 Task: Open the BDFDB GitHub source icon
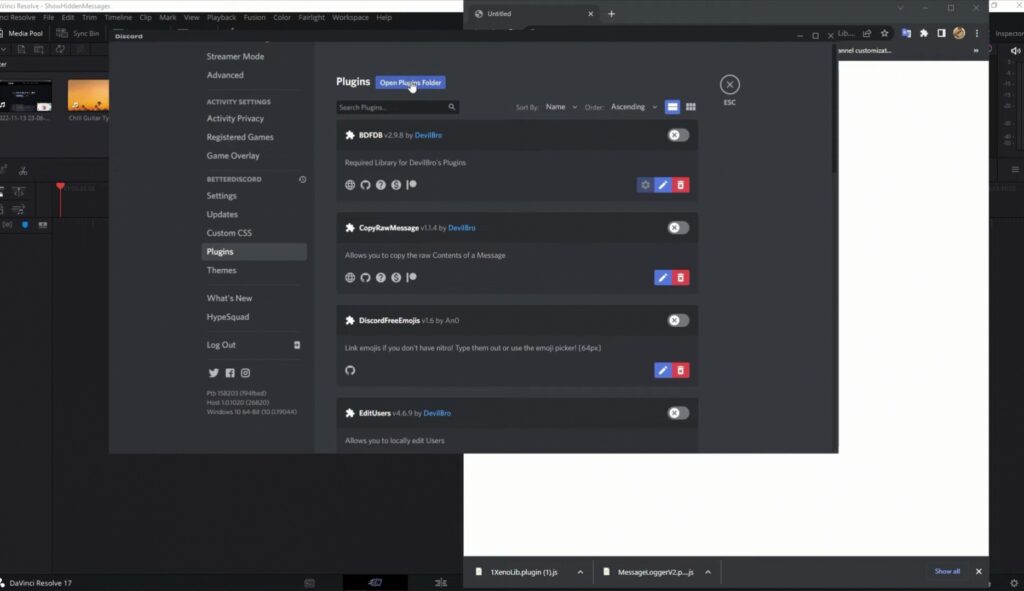[365, 185]
